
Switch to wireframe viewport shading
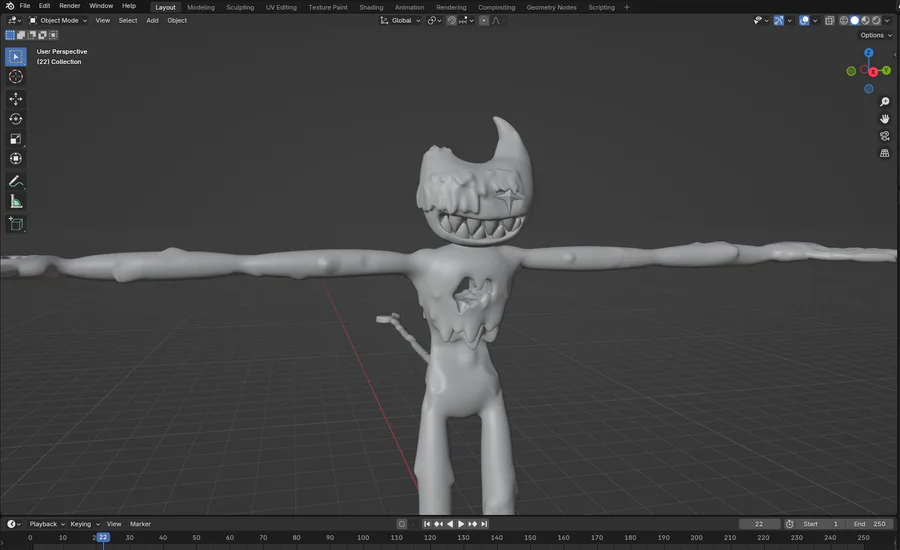coord(844,21)
